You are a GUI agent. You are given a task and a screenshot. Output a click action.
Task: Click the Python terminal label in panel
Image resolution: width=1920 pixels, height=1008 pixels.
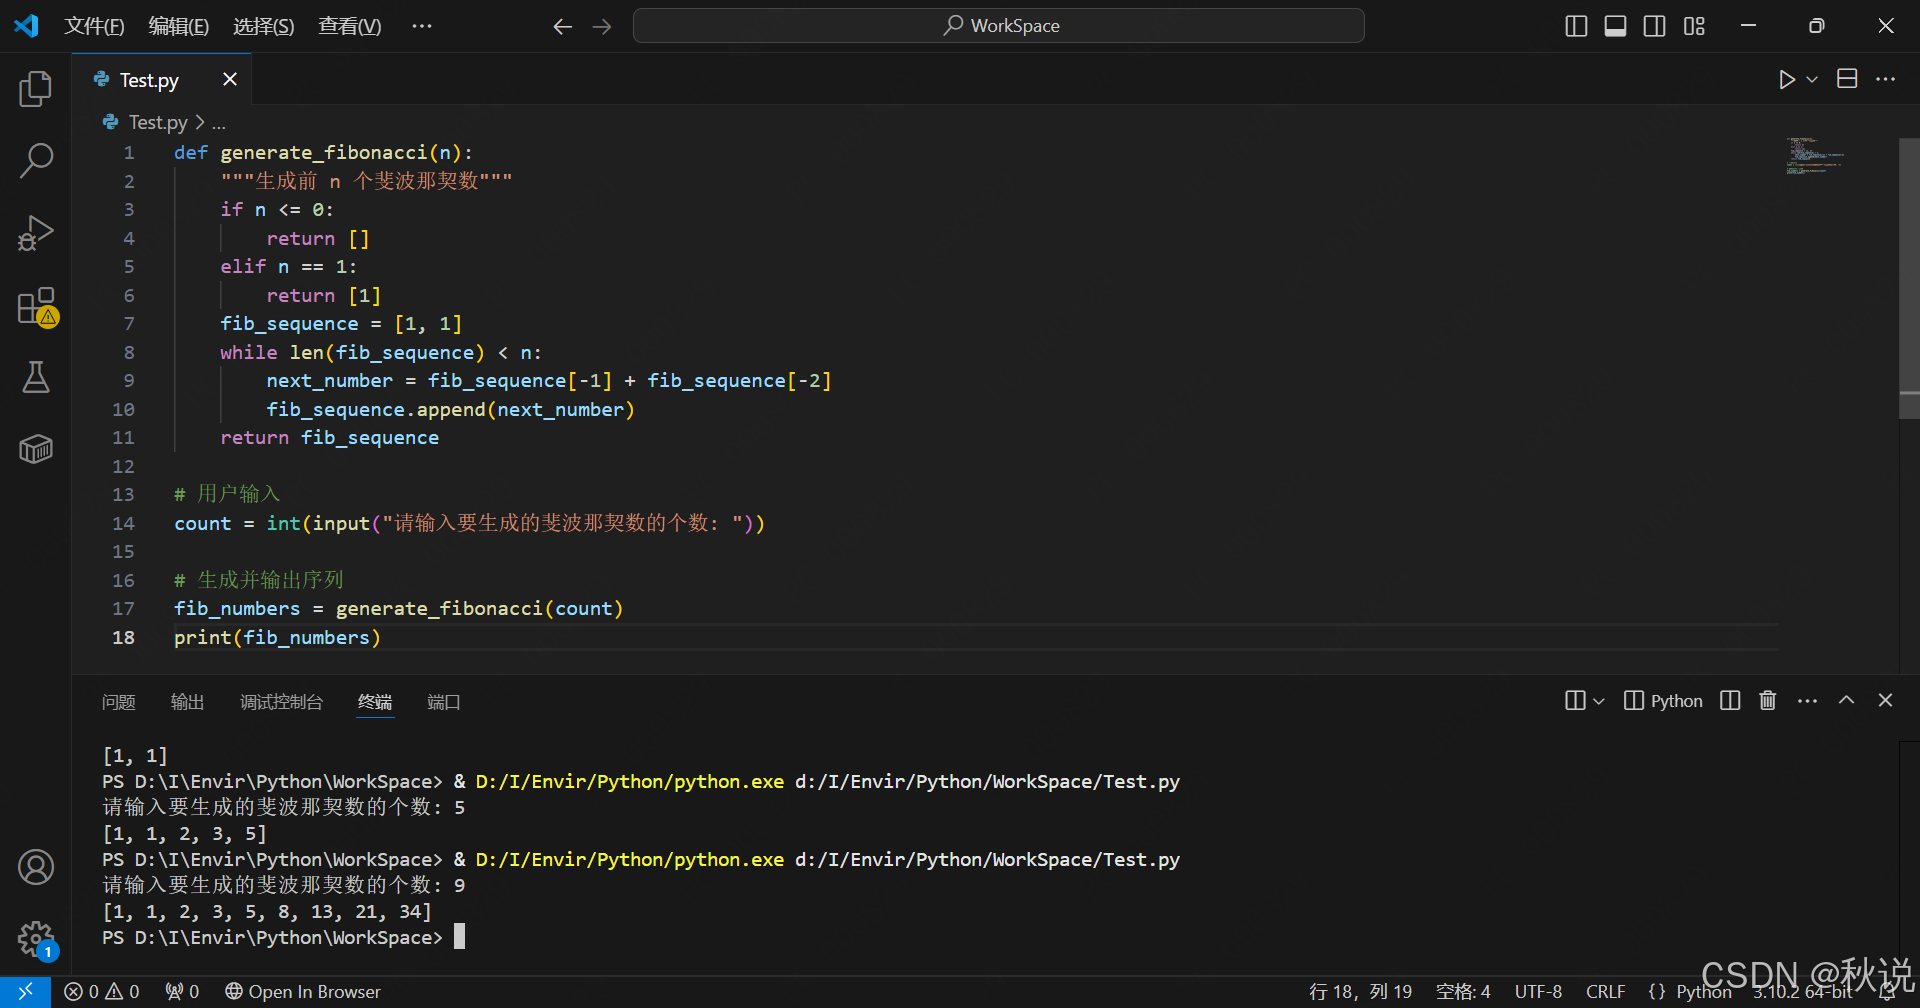1664,701
